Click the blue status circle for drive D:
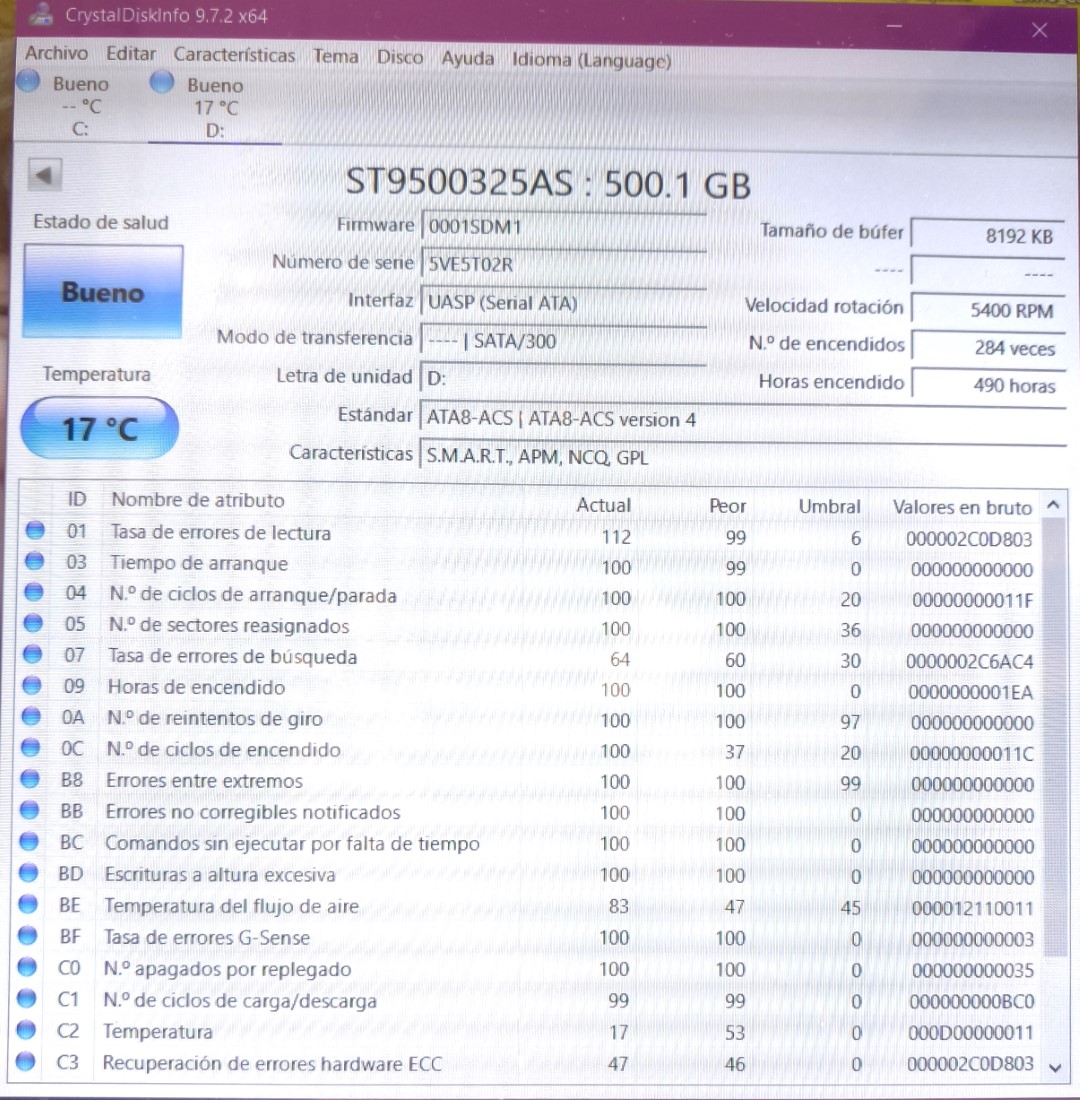The image size is (1080, 1100). click(161, 82)
